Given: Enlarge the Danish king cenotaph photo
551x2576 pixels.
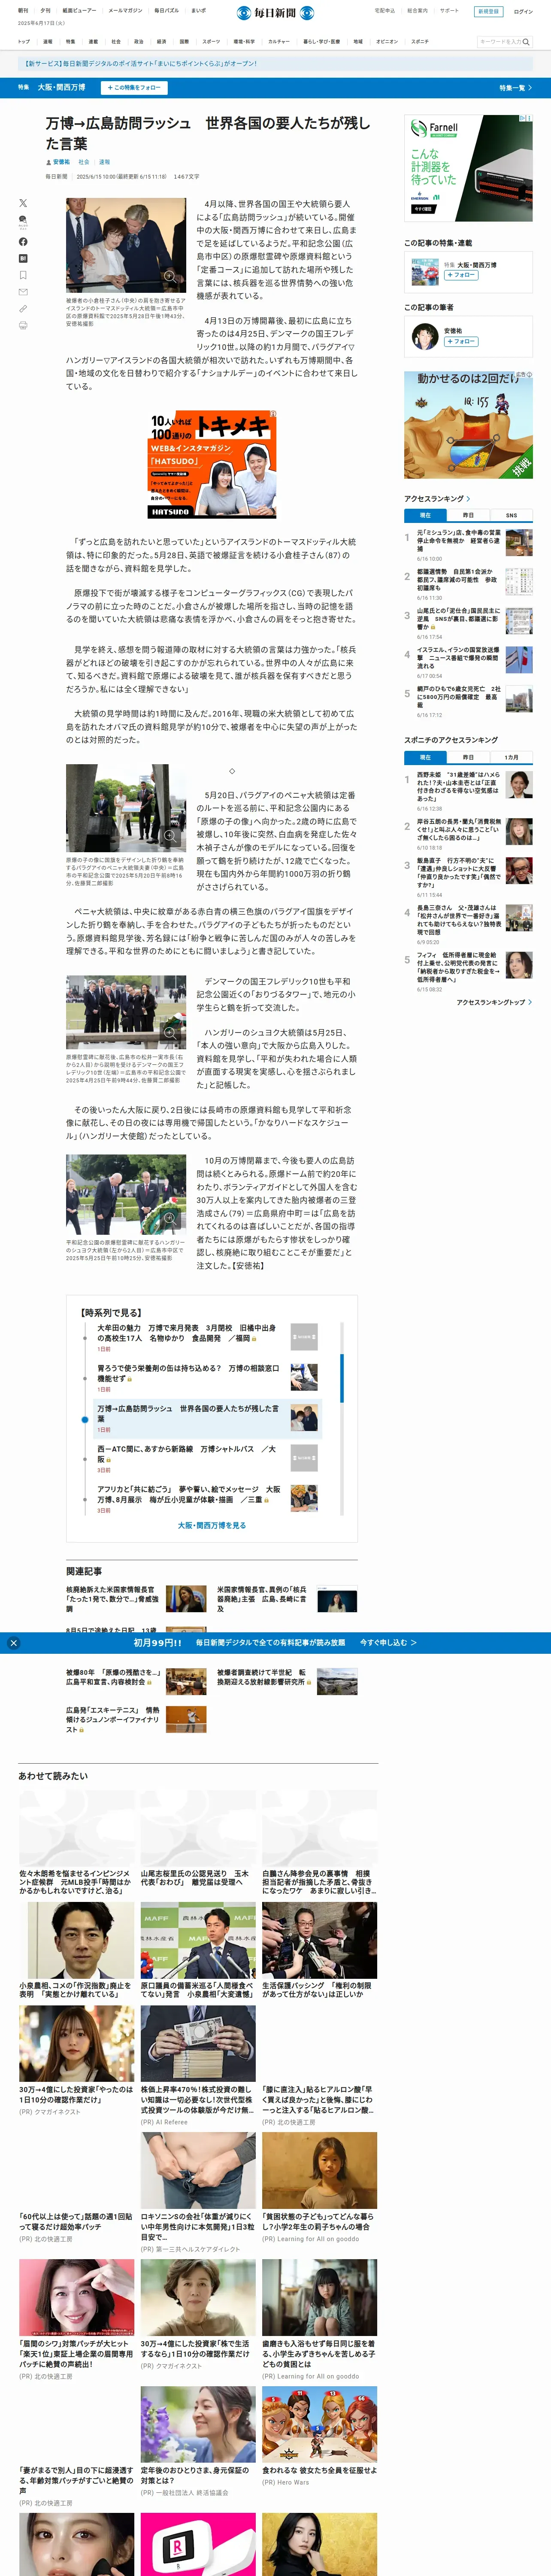Looking at the screenshot, I should [170, 1033].
